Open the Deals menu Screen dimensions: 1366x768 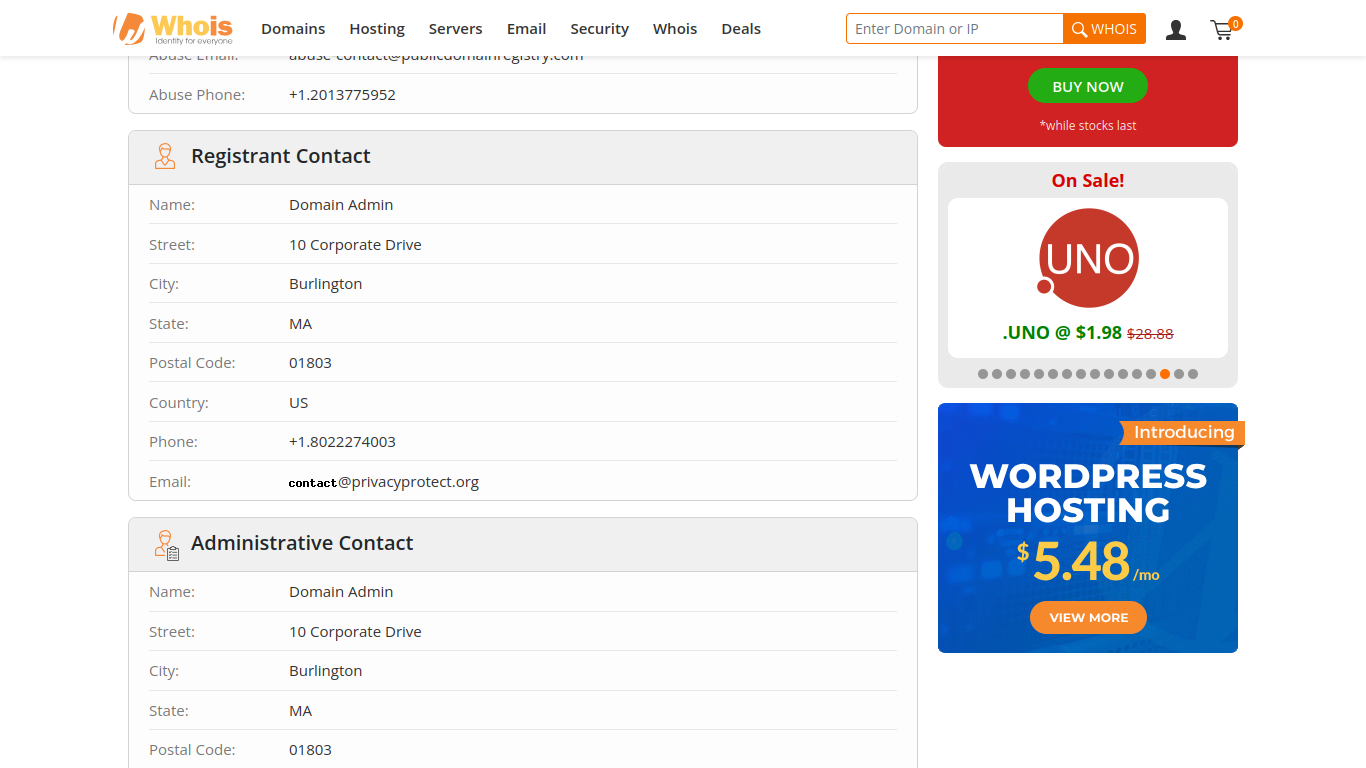[741, 29]
